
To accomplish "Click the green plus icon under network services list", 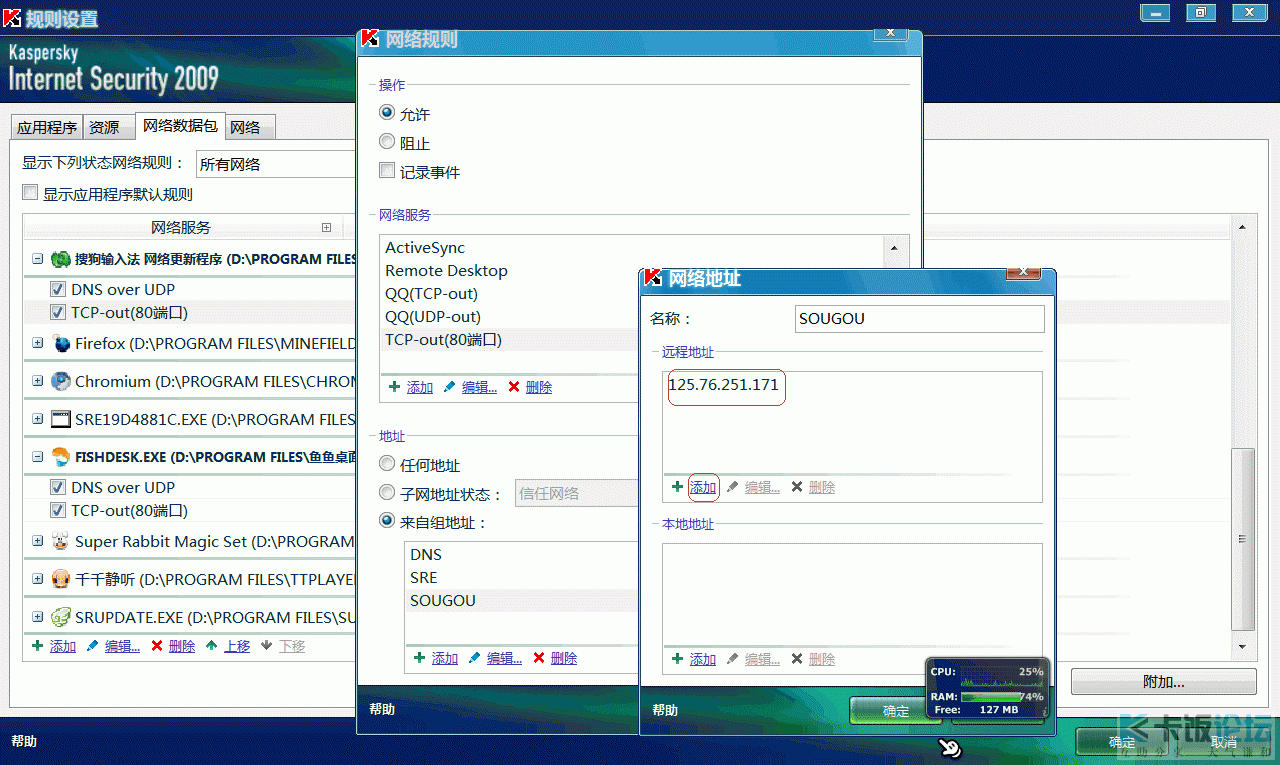I will [x=394, y=387].
